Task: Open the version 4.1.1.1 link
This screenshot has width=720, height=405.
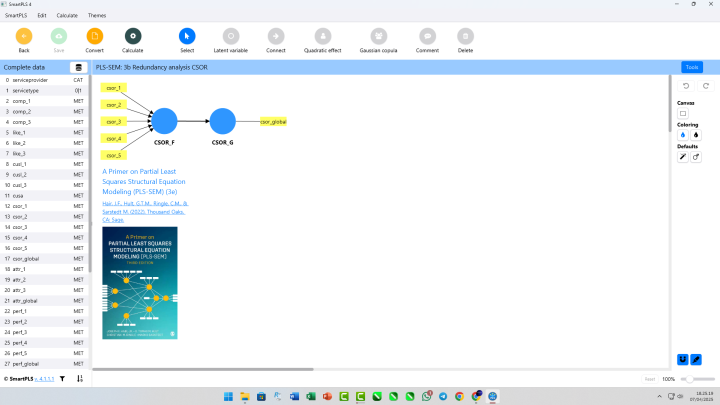Action: click(x=45, y=379)
